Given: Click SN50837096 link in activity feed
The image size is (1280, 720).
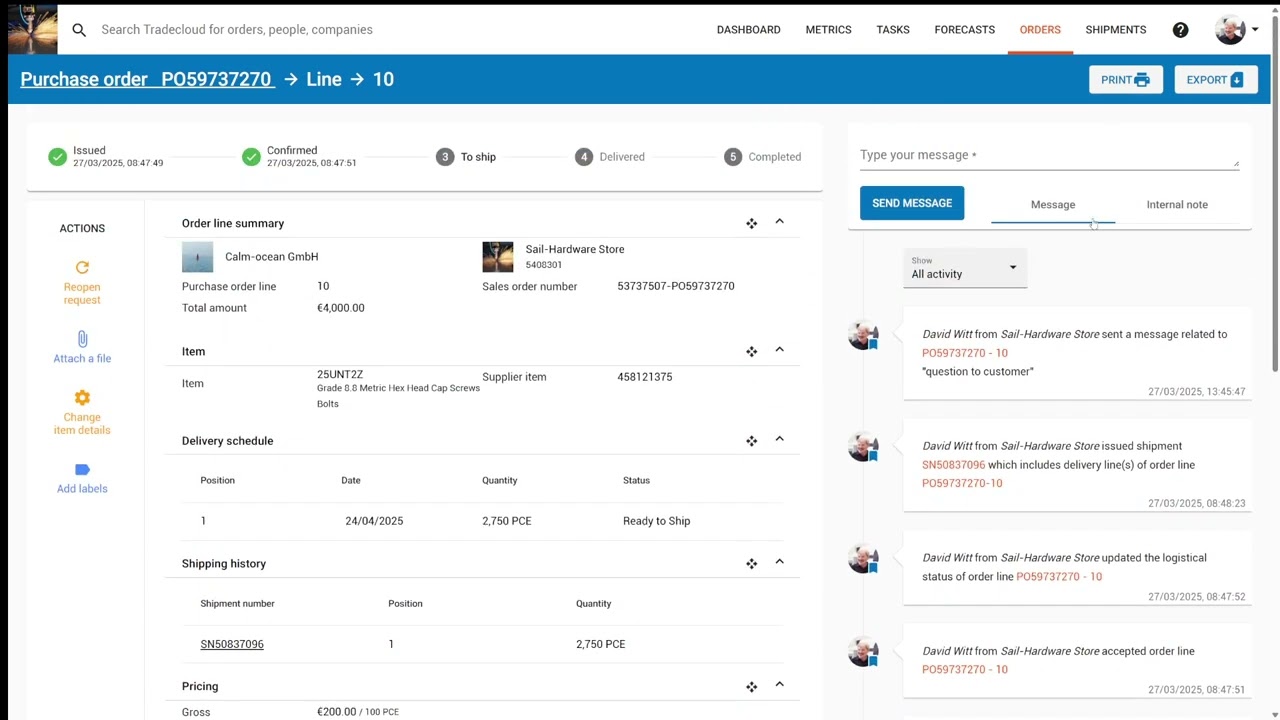Looking at the screenshot, I should pos(953,465).
